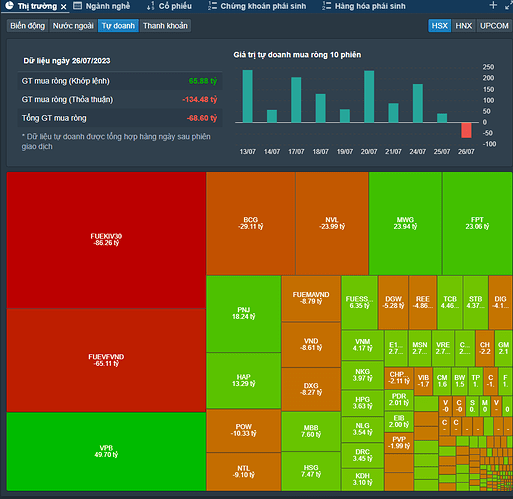Expand panel to fullscreen with arrows icon
The height and width of the screenshot is (499, 513).
tap(509, 5)
